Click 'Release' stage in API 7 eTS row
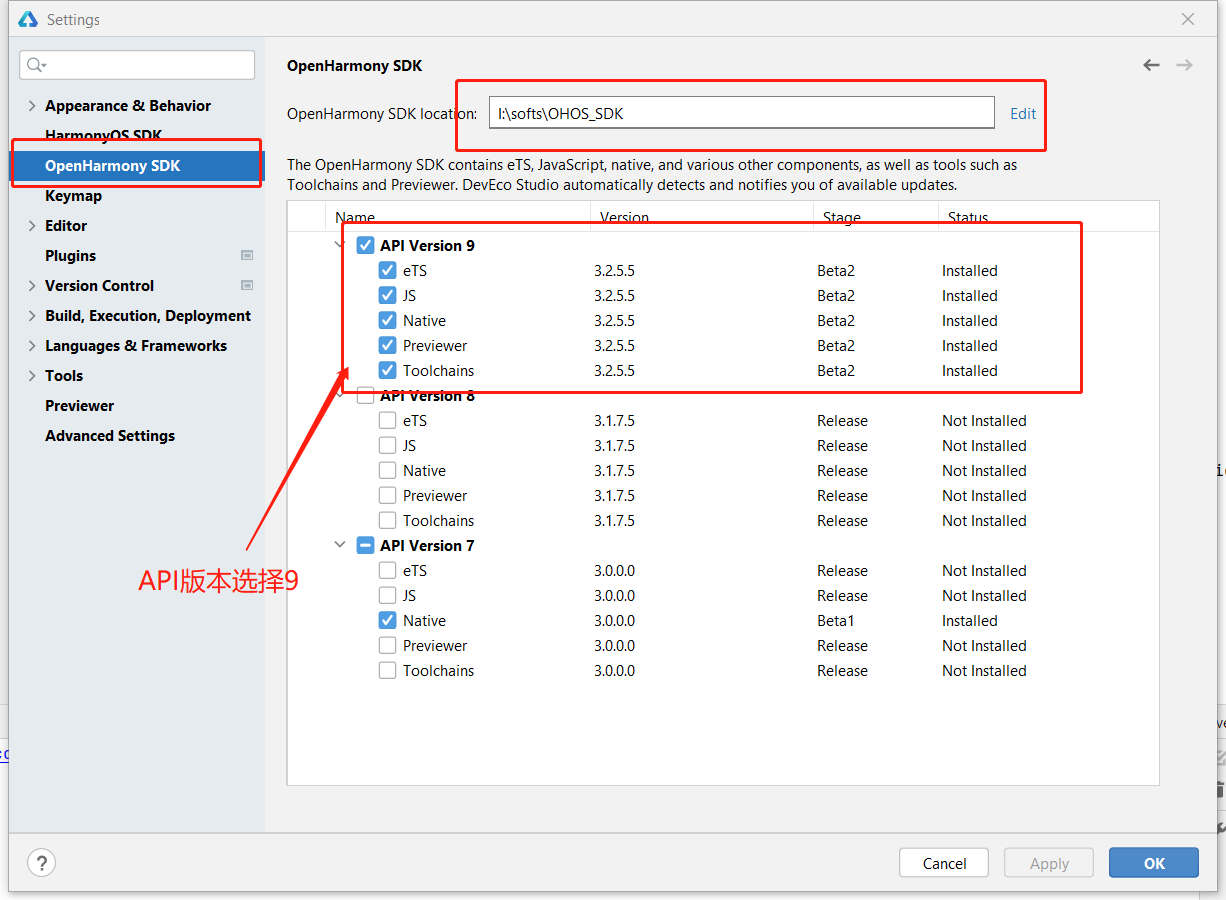 (x=842, y=571)
